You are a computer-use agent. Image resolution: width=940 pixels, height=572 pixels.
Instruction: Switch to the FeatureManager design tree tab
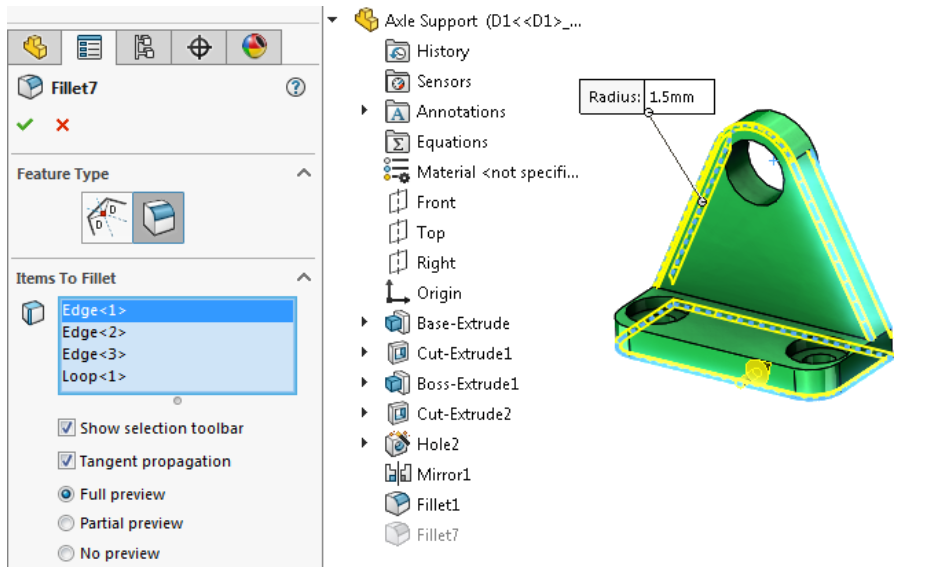(x=35, y=47)
